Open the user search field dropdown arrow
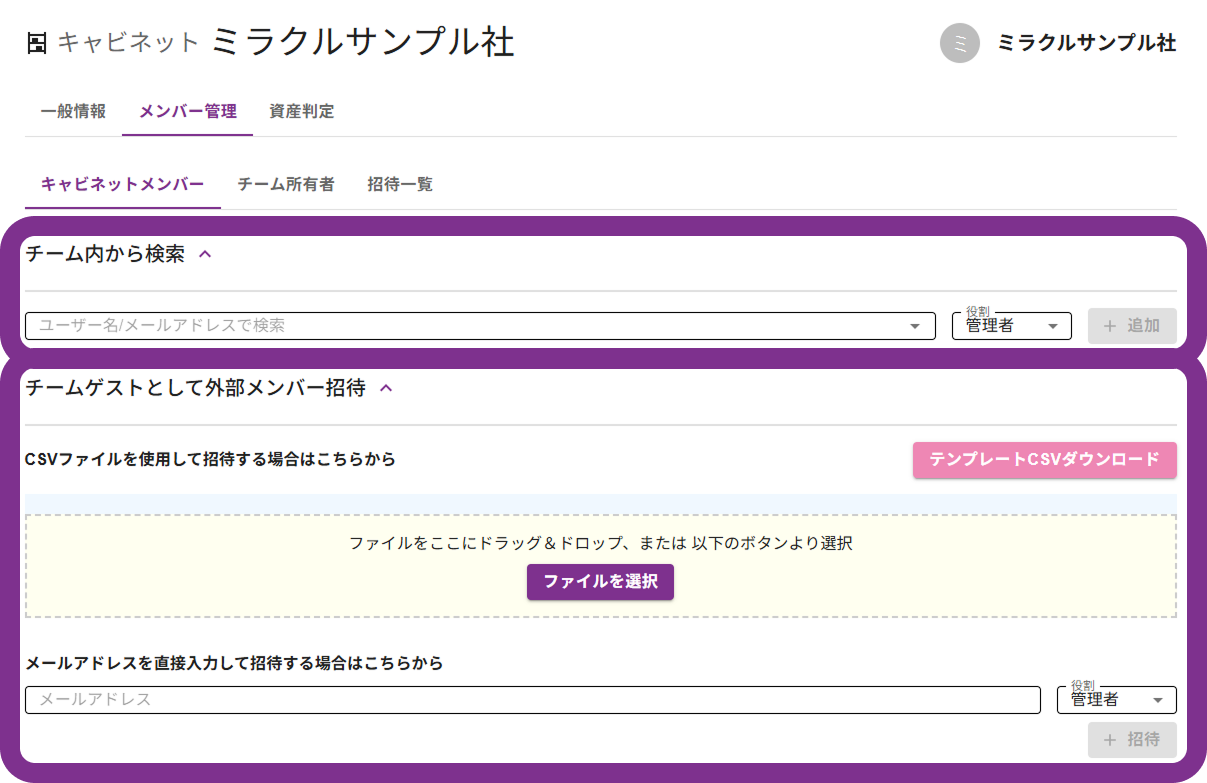 [x=914, y=326]
